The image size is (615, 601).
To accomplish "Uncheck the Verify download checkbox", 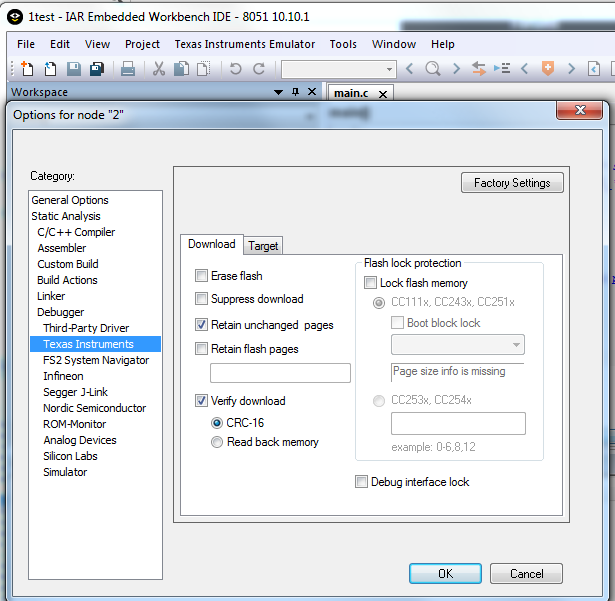I will pyautogui.click(x=201, y=401).
